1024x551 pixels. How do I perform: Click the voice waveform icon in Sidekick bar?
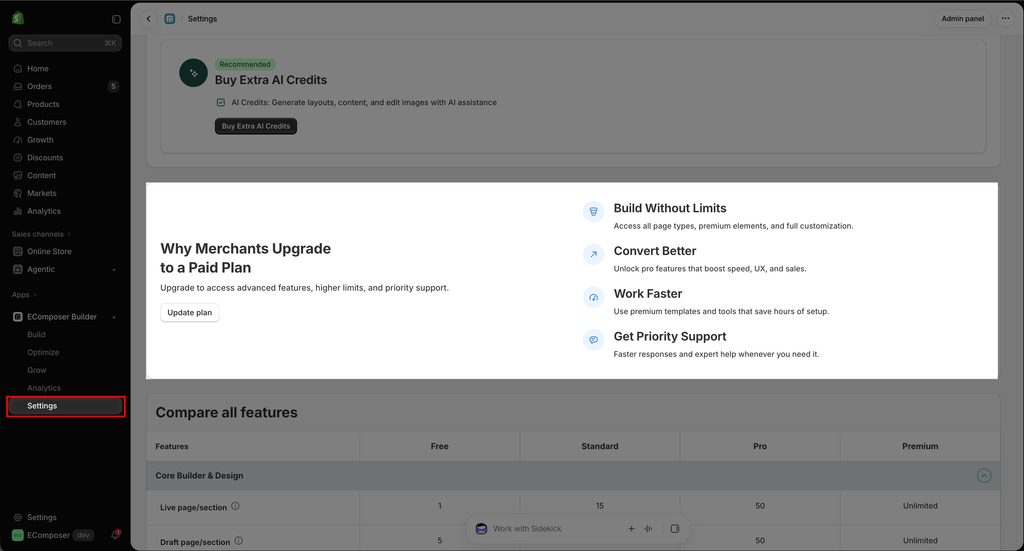pos(648,529)
